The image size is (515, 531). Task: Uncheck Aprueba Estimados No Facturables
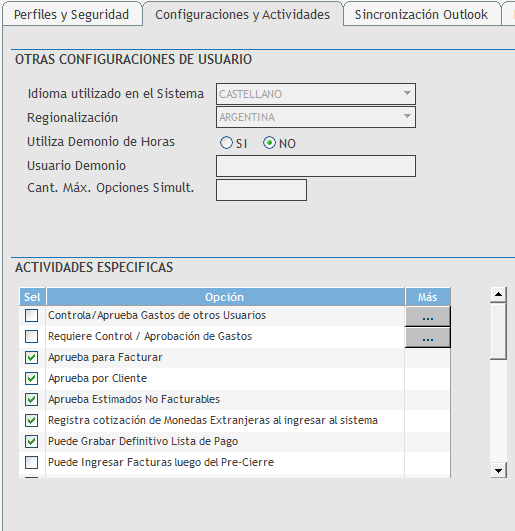tap(31, 400)
